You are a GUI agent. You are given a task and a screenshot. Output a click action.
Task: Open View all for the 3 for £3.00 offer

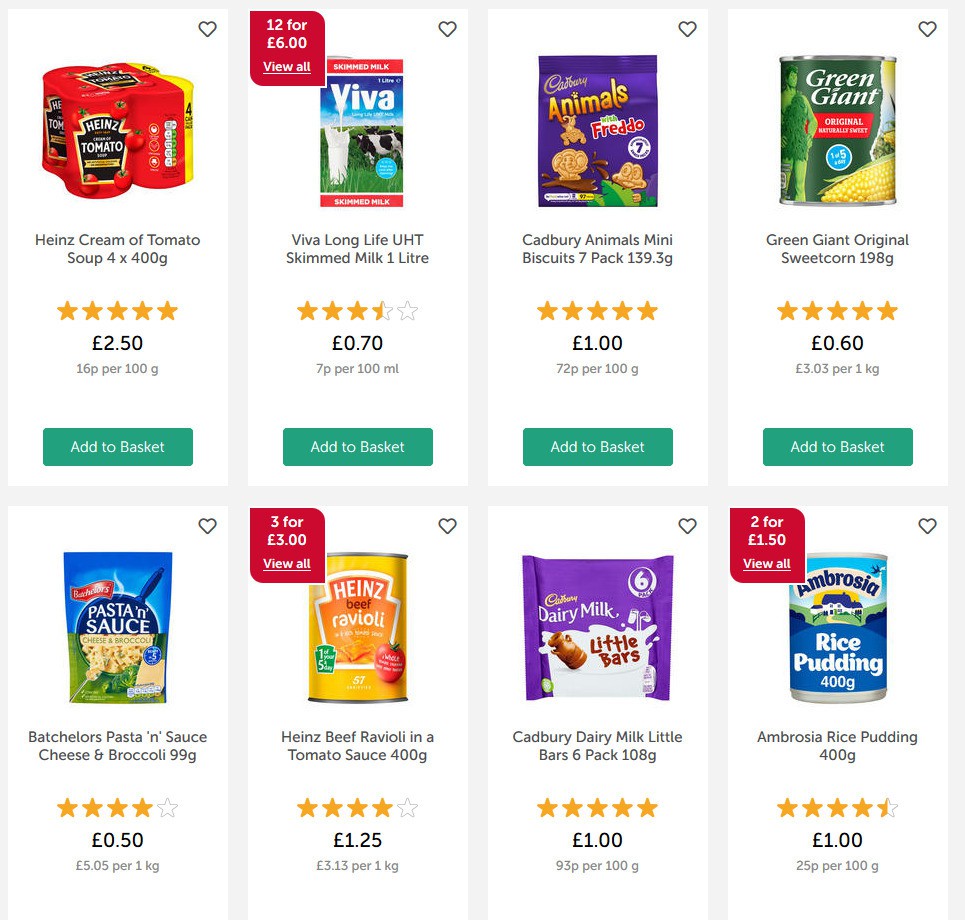(286, 563)
